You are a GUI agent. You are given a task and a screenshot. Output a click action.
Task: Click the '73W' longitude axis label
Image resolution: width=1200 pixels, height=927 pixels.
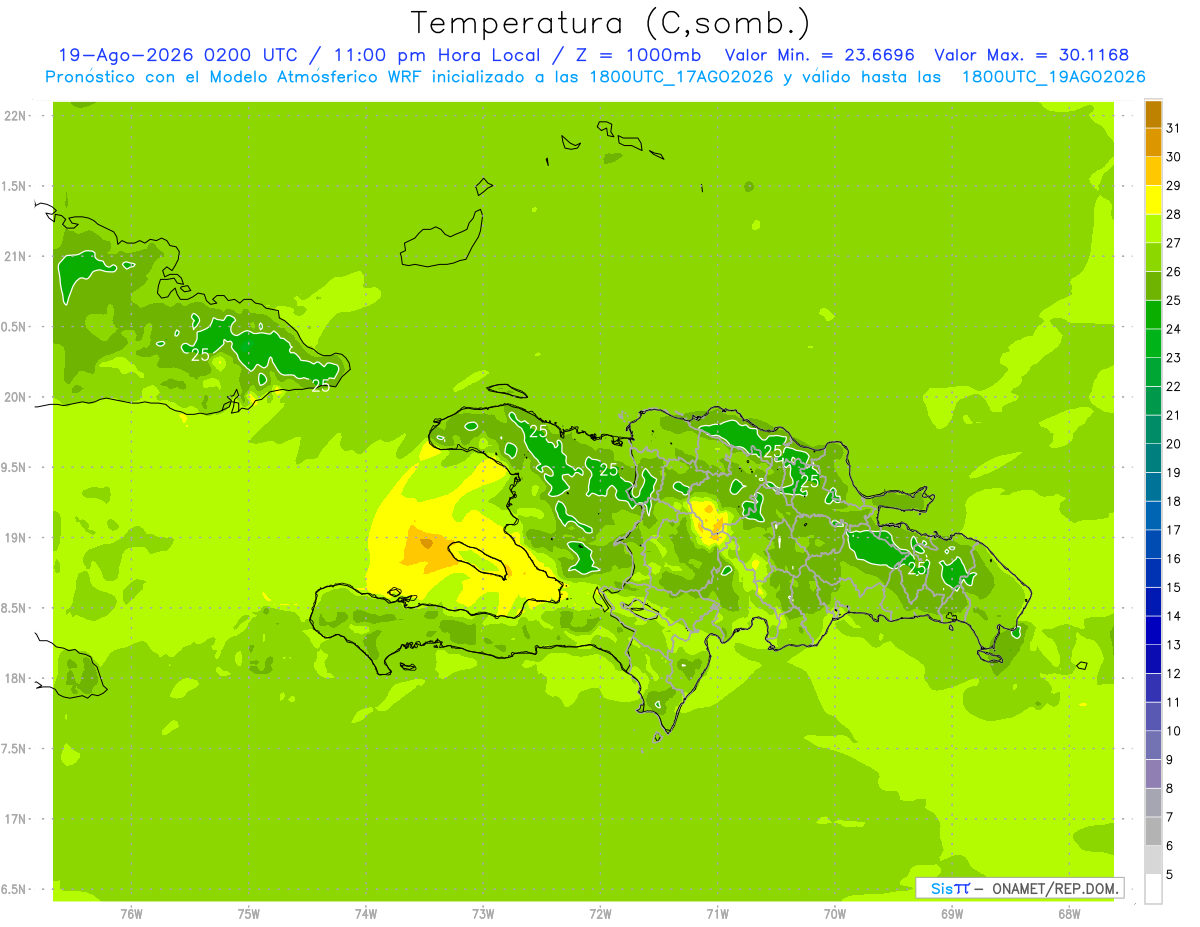click(483, 914)
